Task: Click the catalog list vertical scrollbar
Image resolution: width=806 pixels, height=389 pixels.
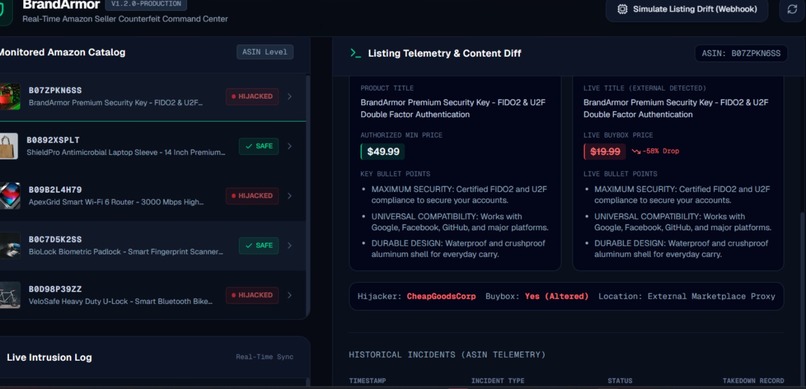Action: click(308, 195)
